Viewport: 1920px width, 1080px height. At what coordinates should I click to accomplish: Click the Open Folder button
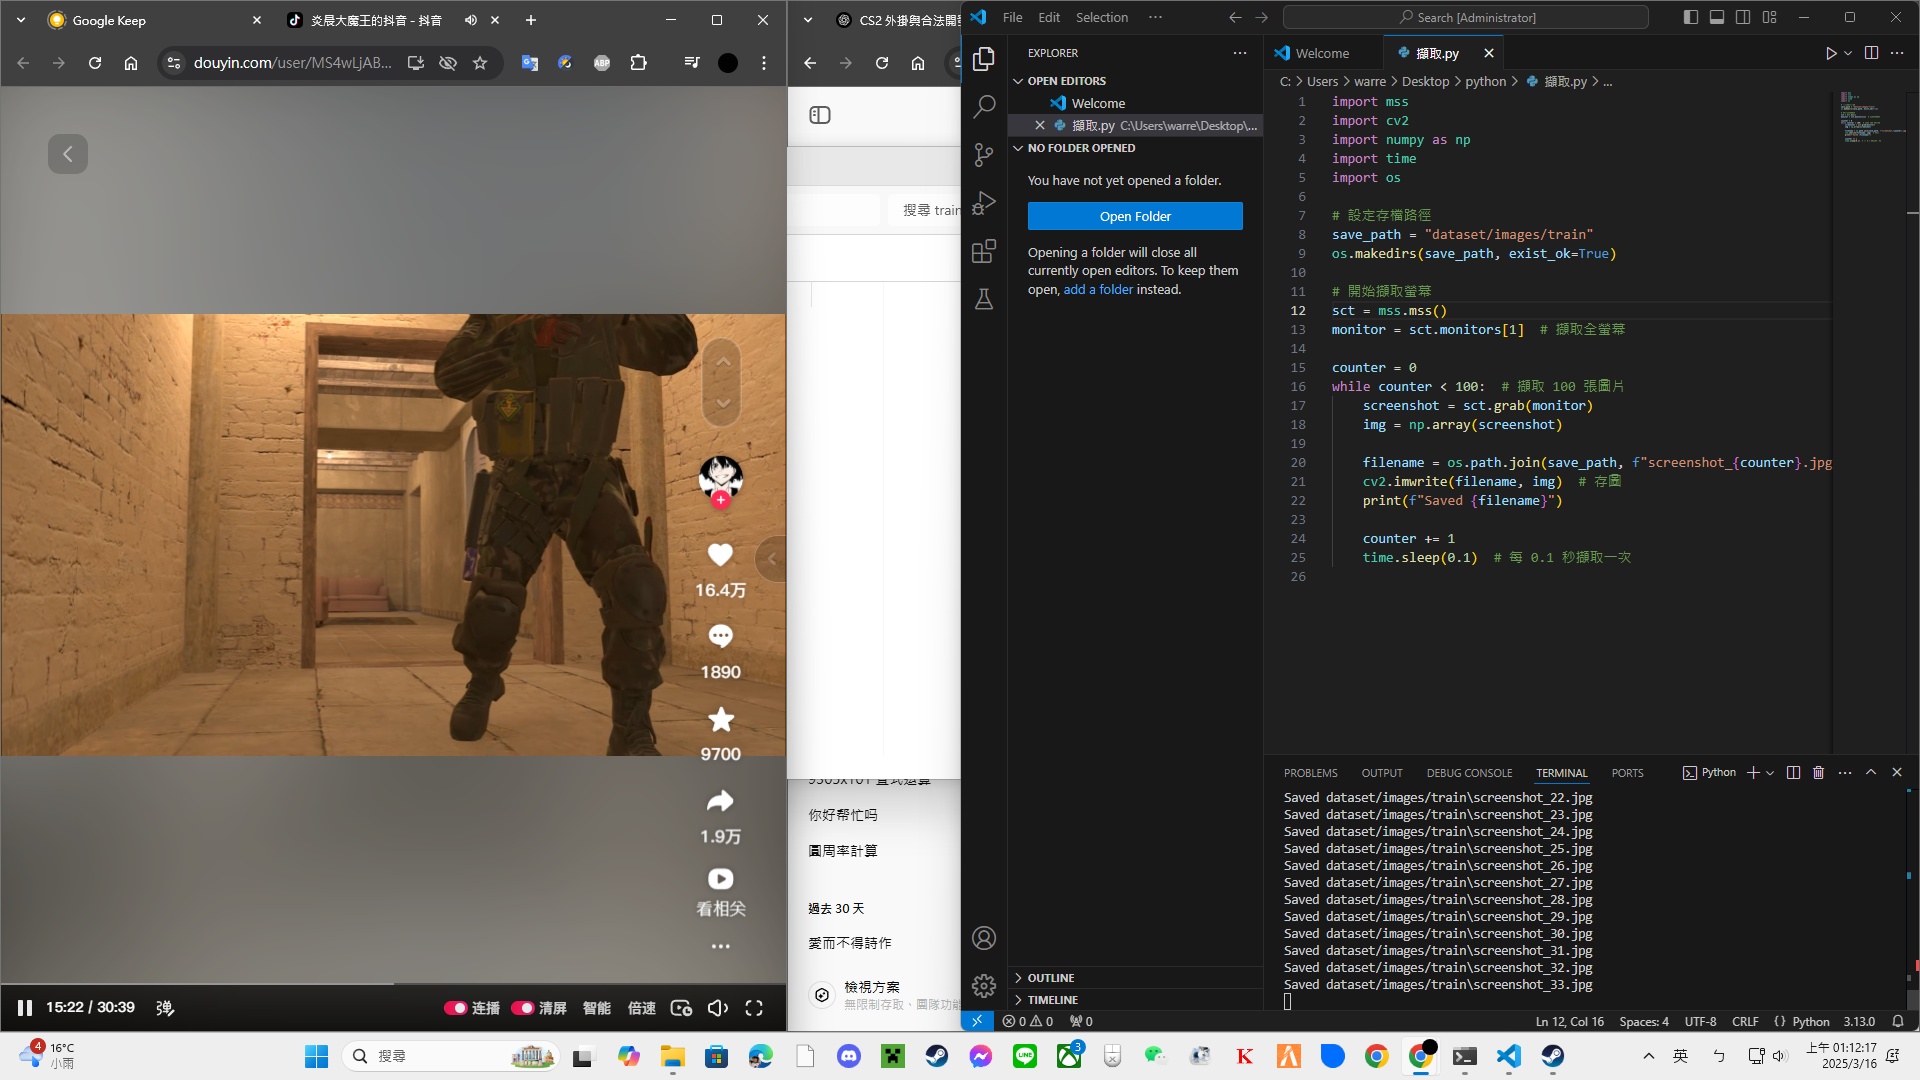(1135, 216)
